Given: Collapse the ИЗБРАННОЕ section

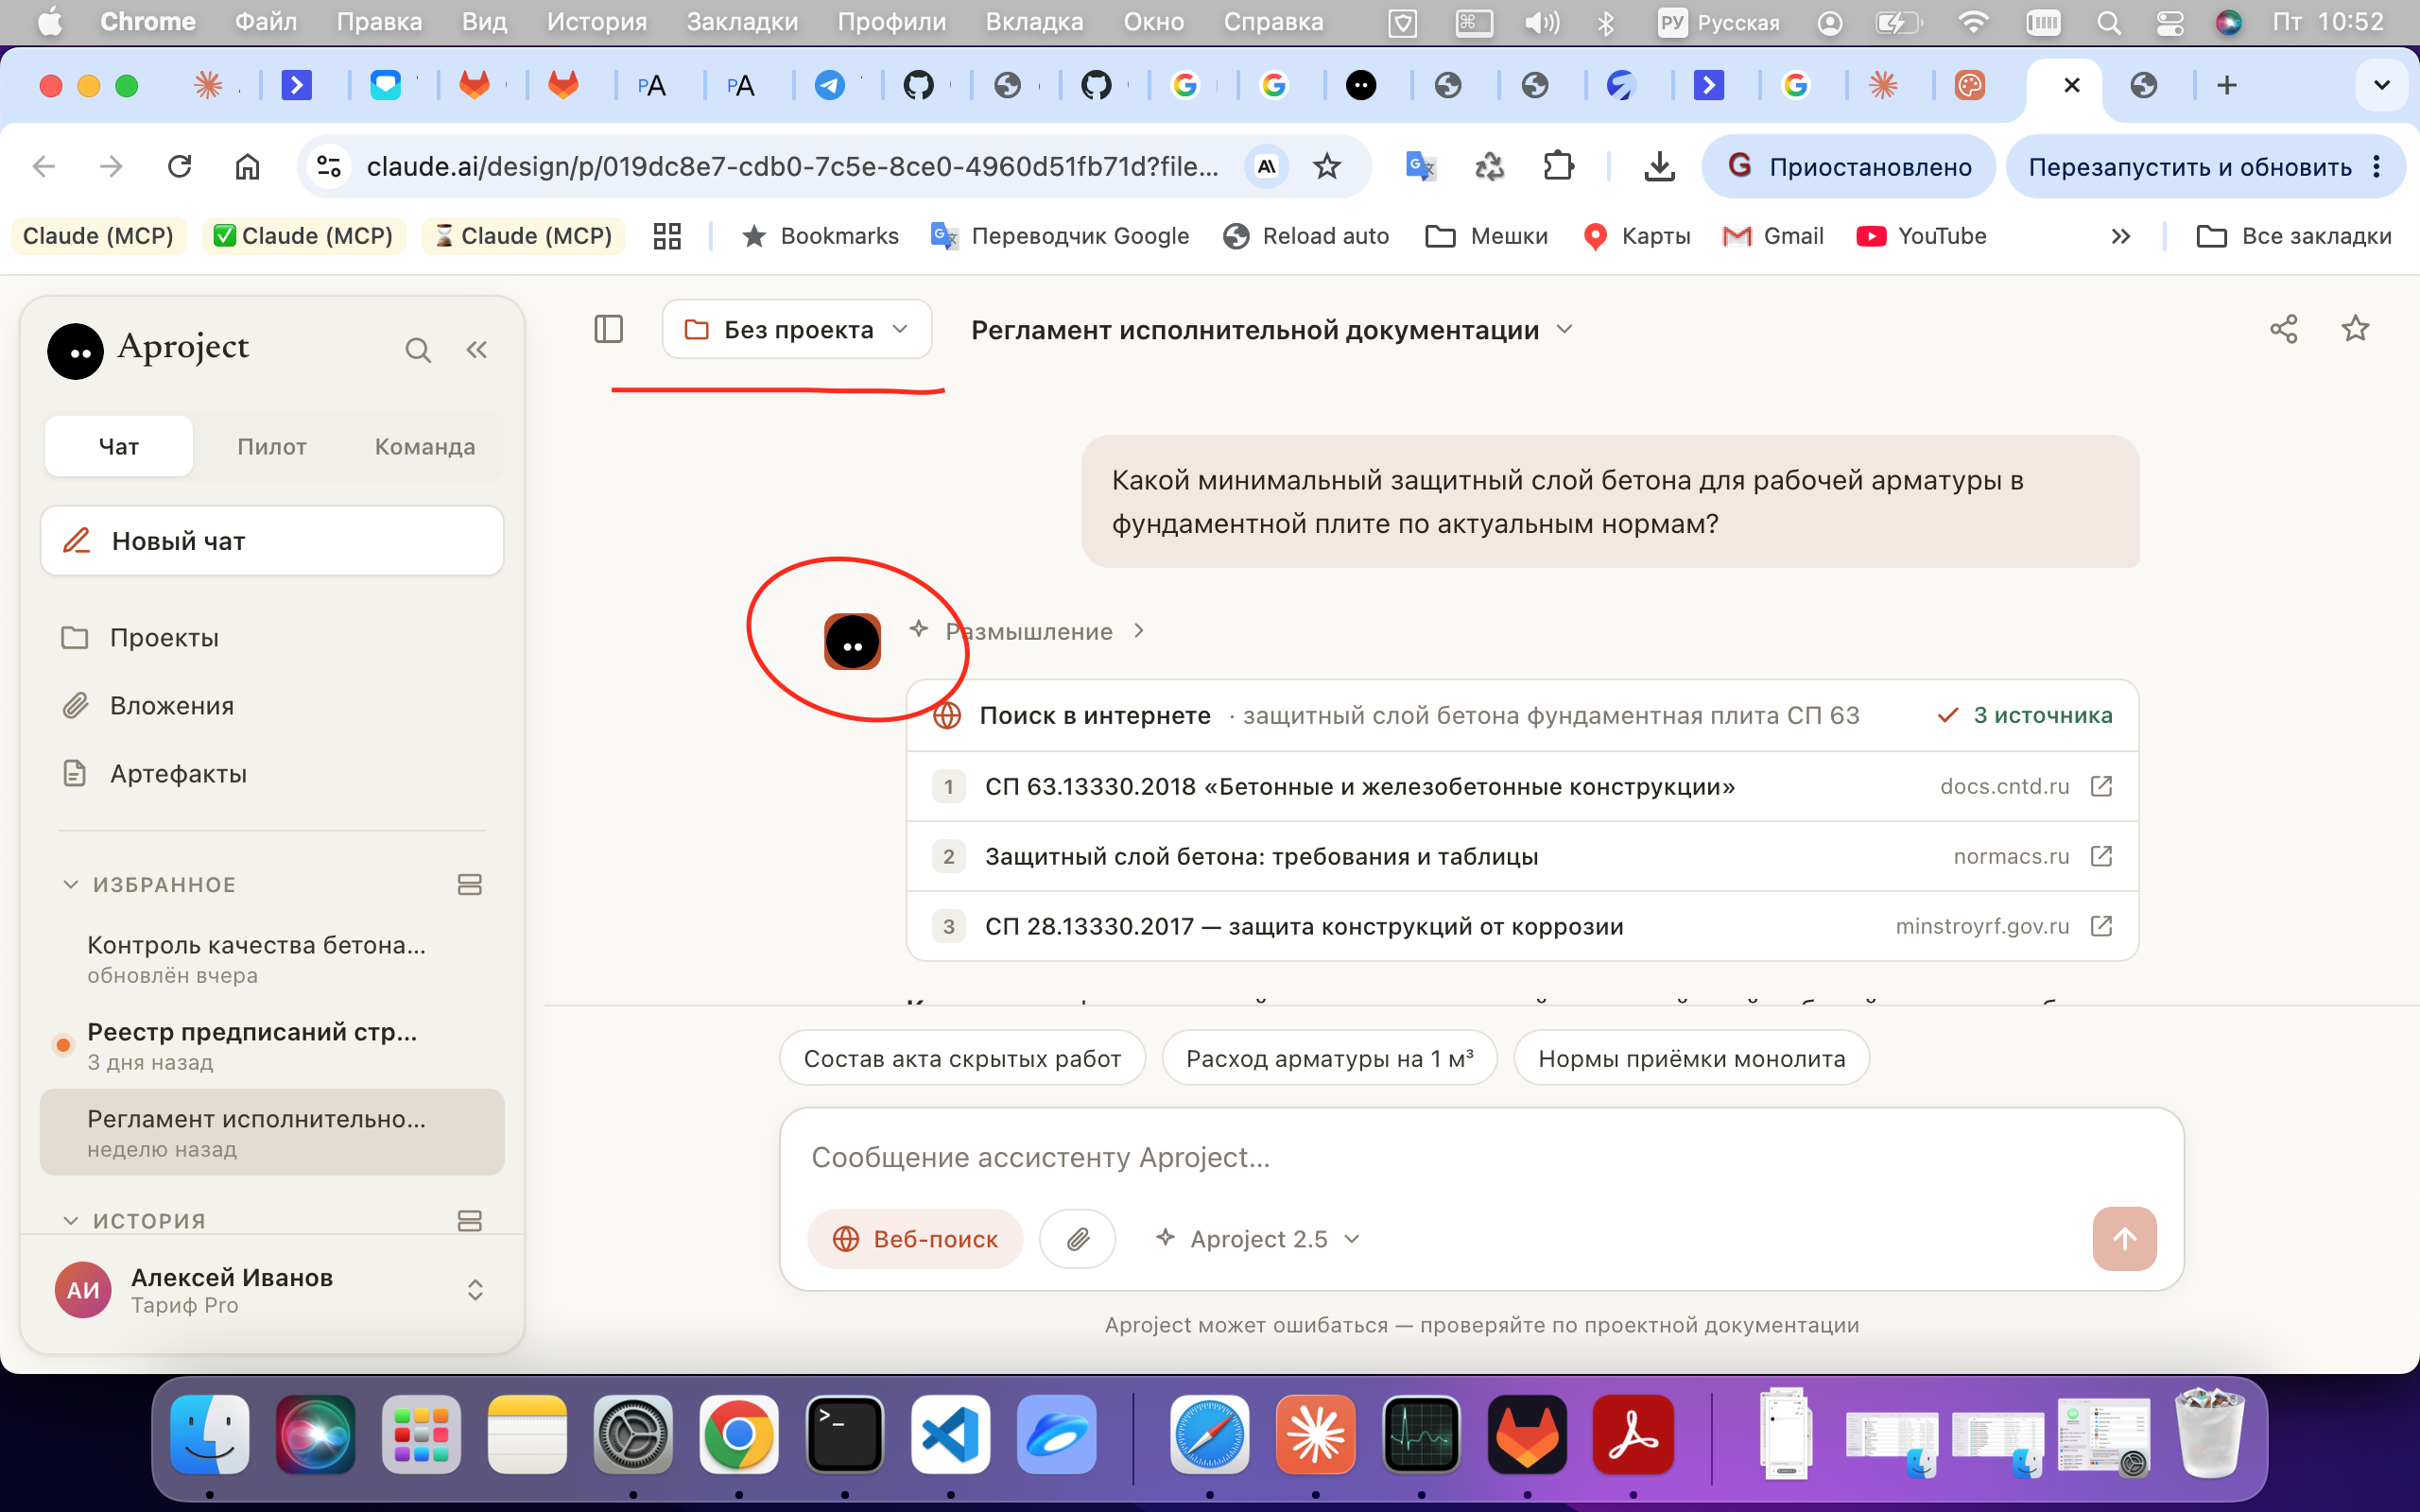Looking at the screenshot, I should click(70, 884).
